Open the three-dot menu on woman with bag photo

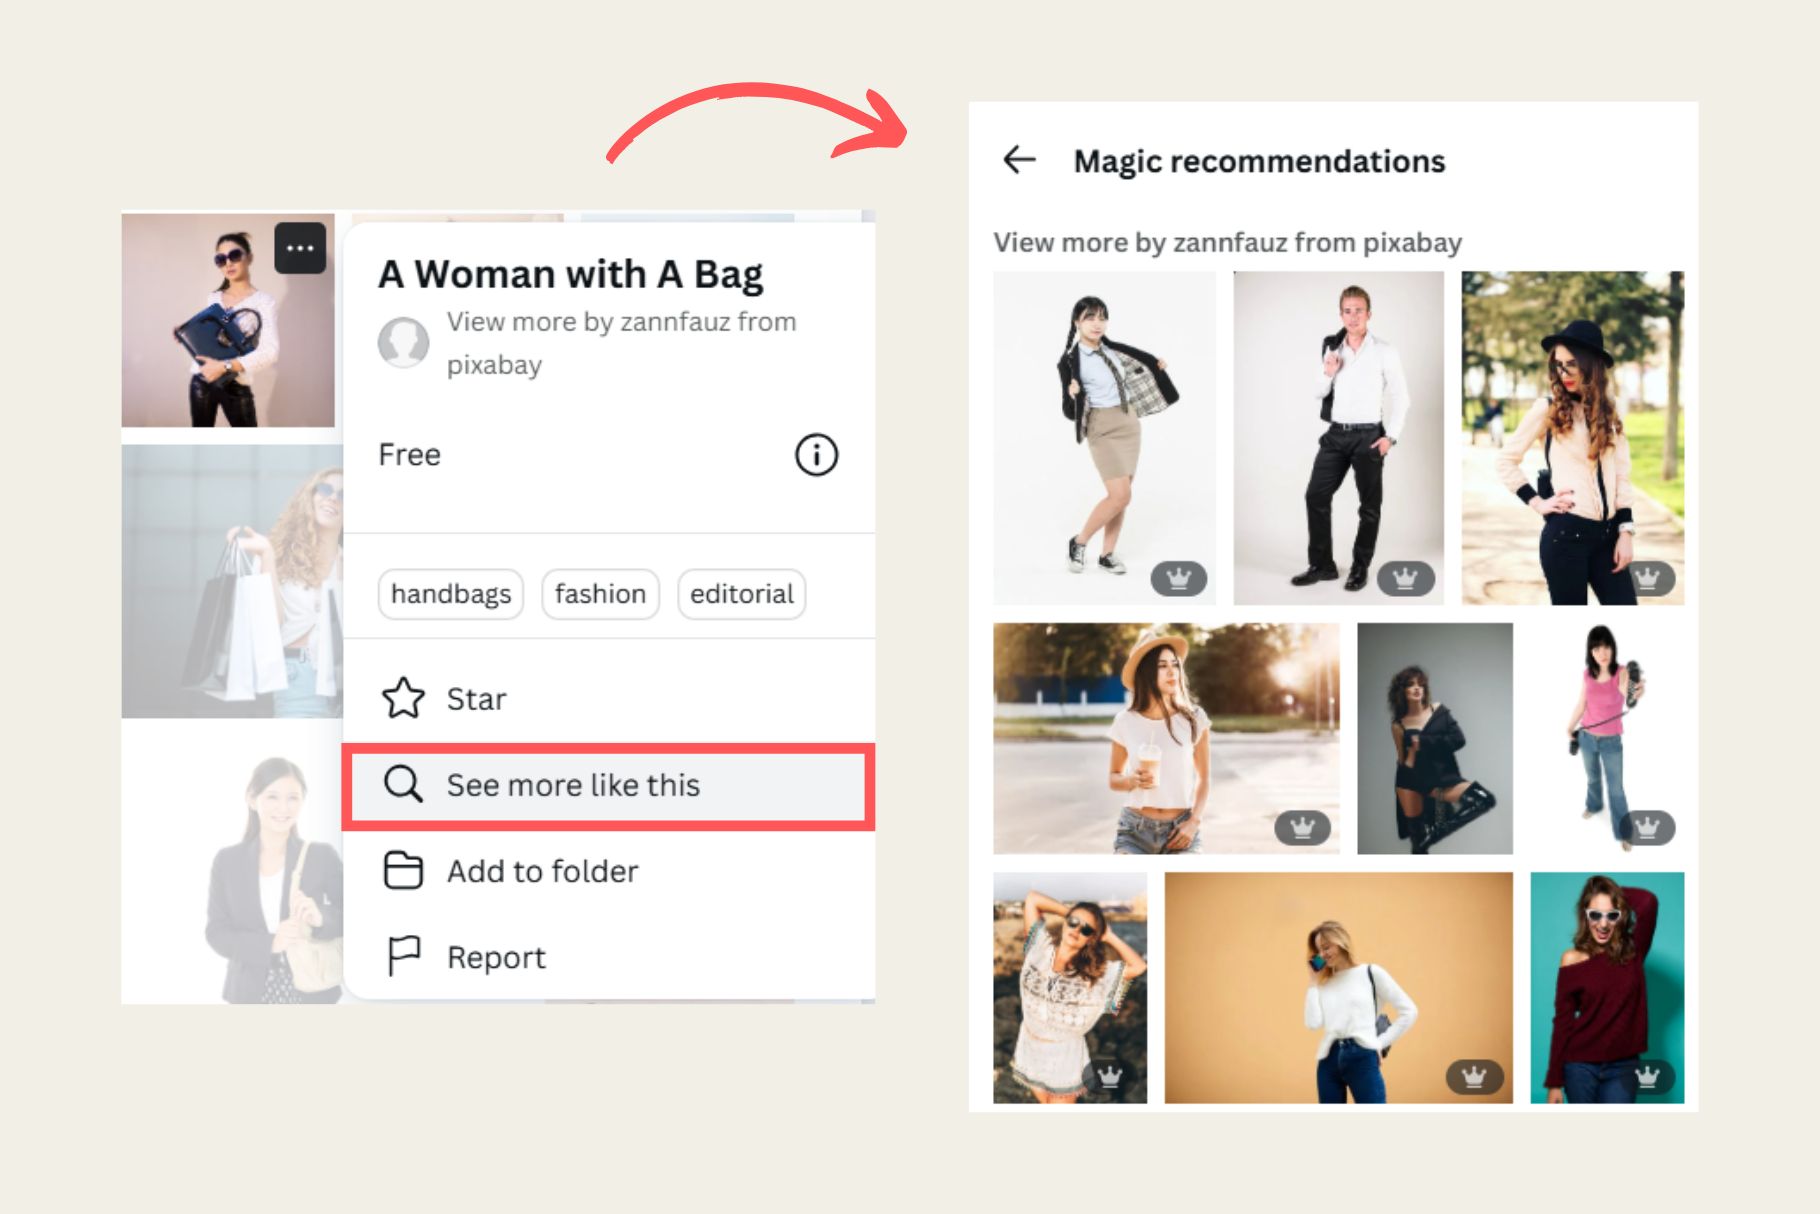tap(300, 248)
